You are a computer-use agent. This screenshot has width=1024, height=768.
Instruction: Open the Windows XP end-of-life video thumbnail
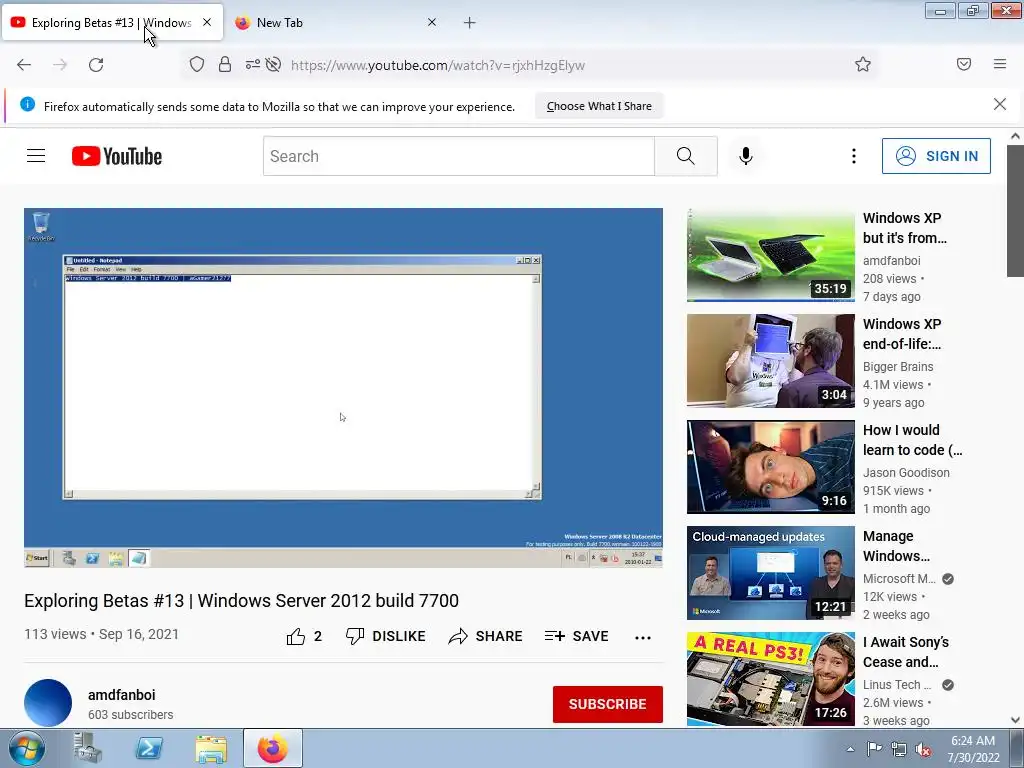pos(771,360)
